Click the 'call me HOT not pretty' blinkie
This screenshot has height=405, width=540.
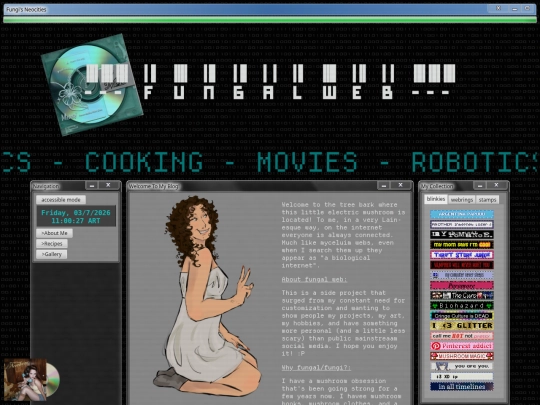[x=462, y=336]
